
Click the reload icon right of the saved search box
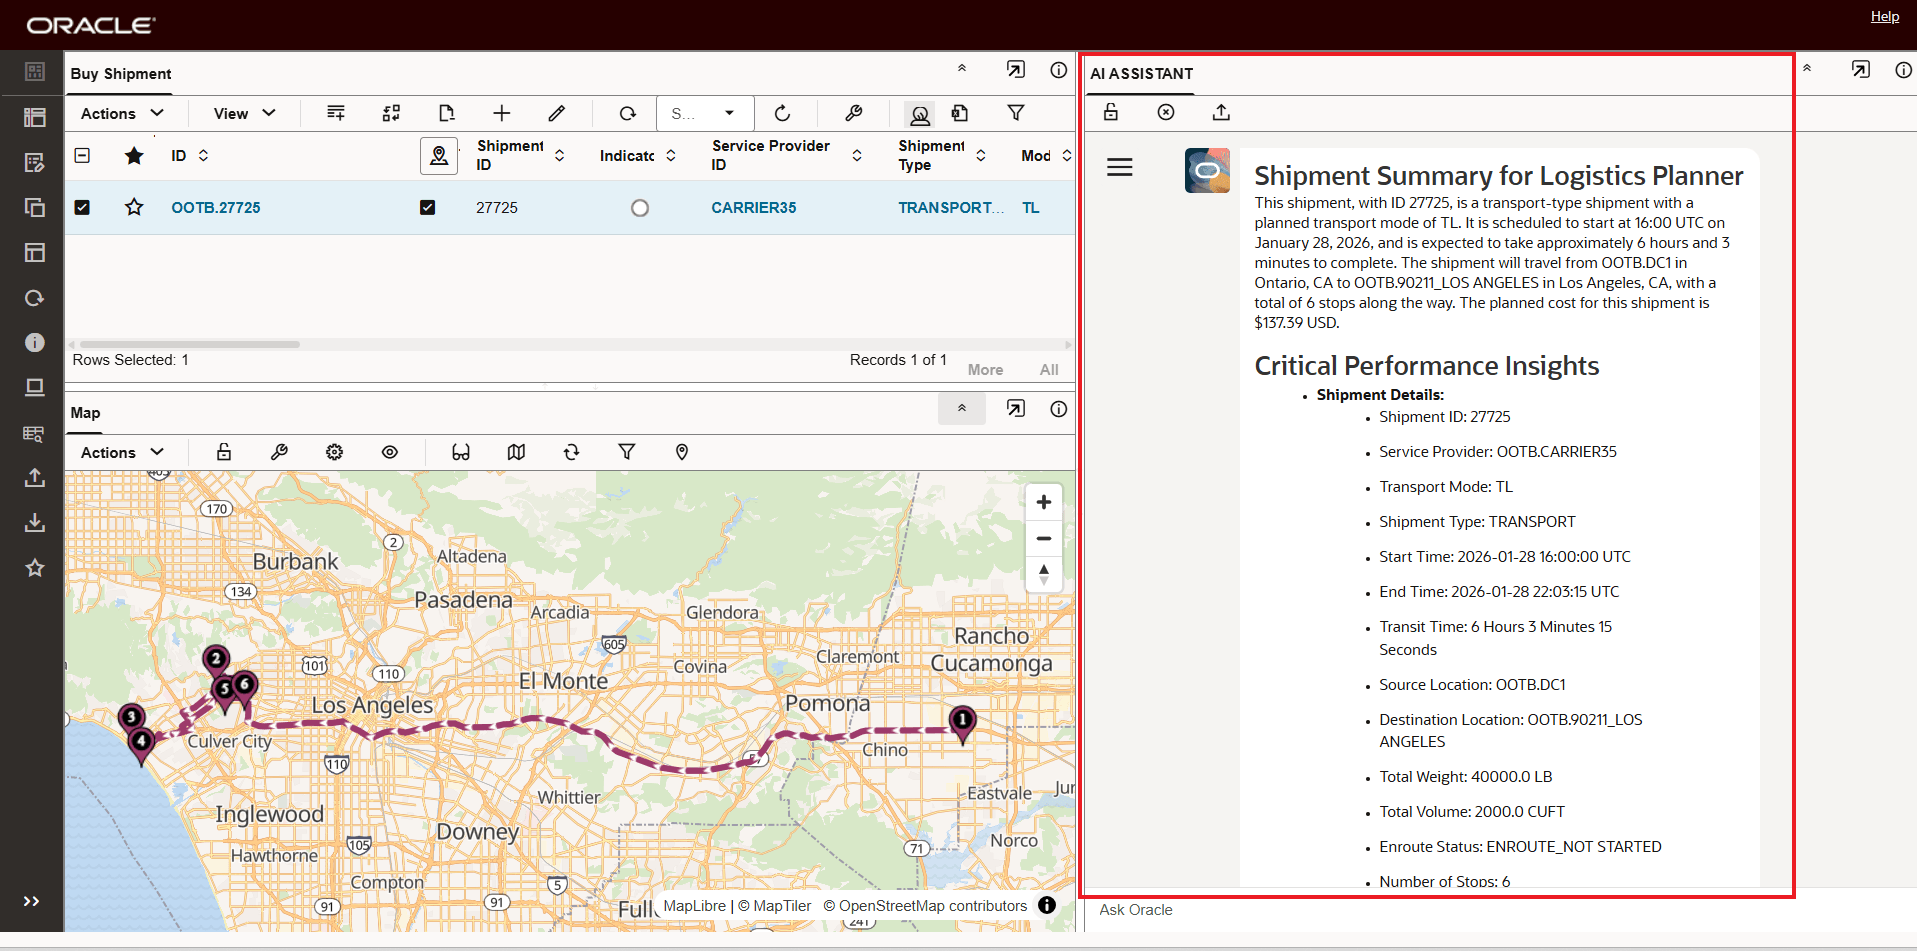(783, 113)
